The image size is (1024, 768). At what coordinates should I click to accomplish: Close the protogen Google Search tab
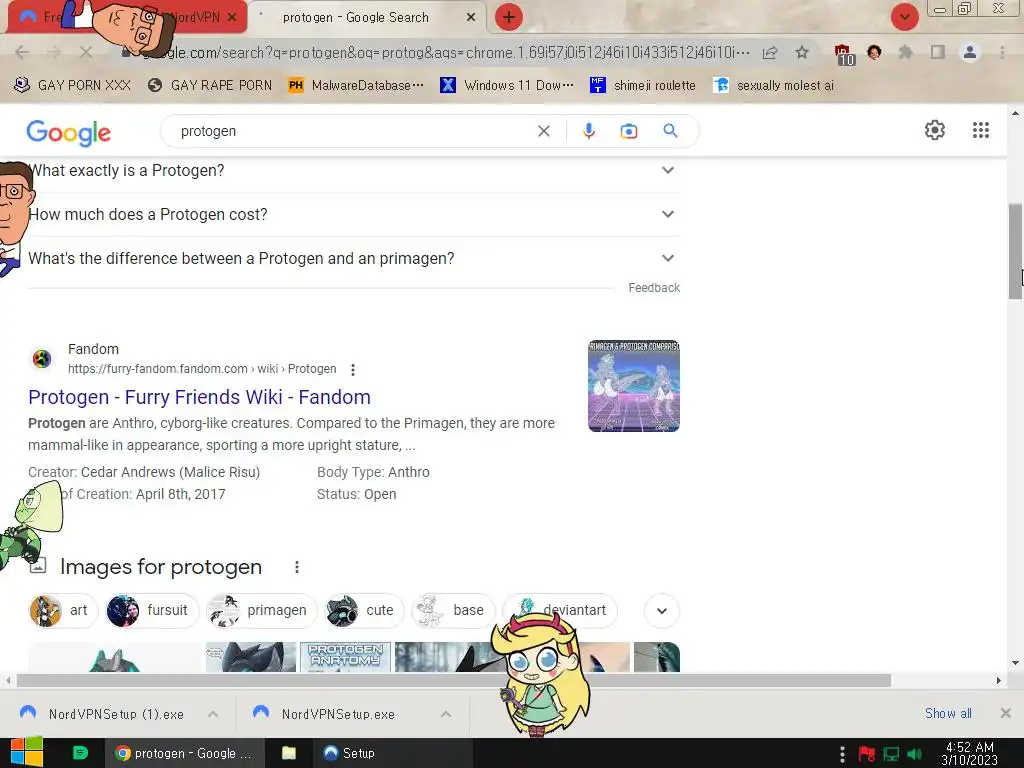tap(471, 18)
